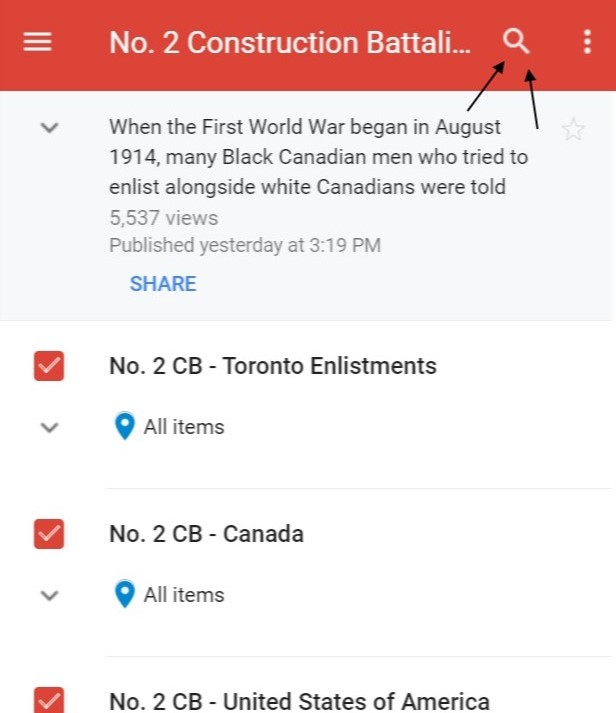Click the search magnifier icon

click(x=516, y=41)
